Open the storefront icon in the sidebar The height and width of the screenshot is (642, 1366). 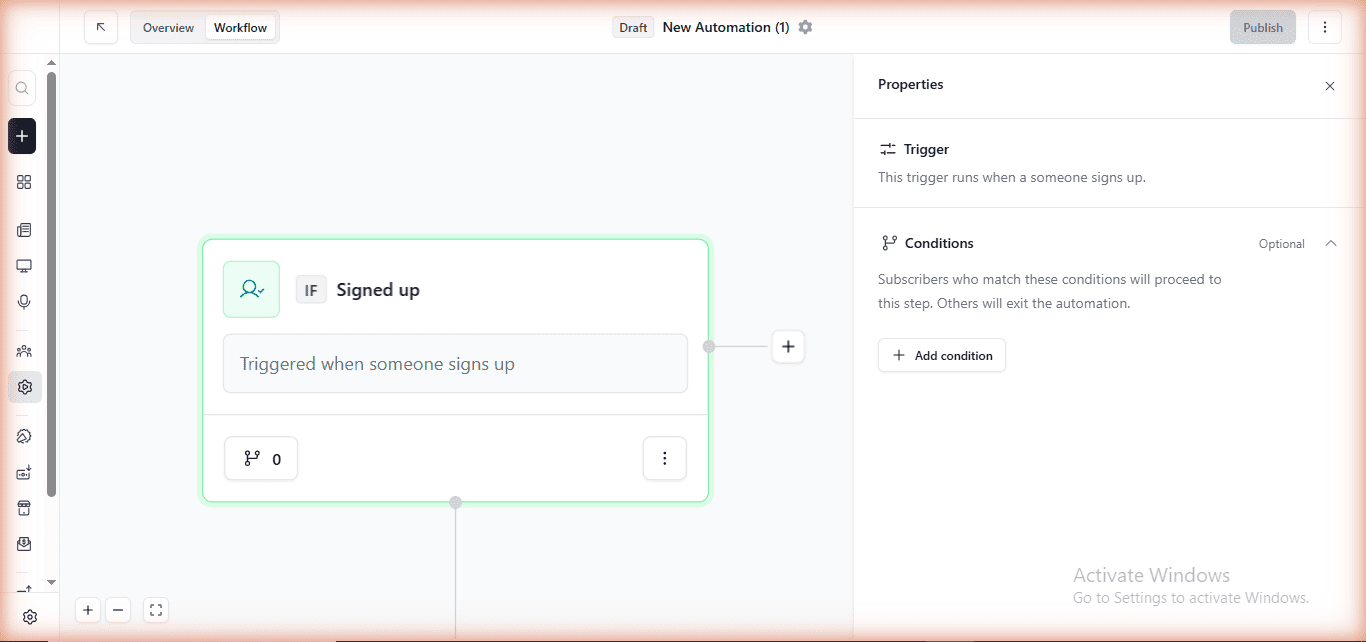(x=24, y=508)
